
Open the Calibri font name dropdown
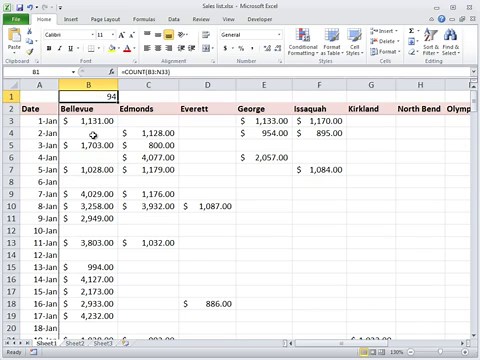pos(92,35)
